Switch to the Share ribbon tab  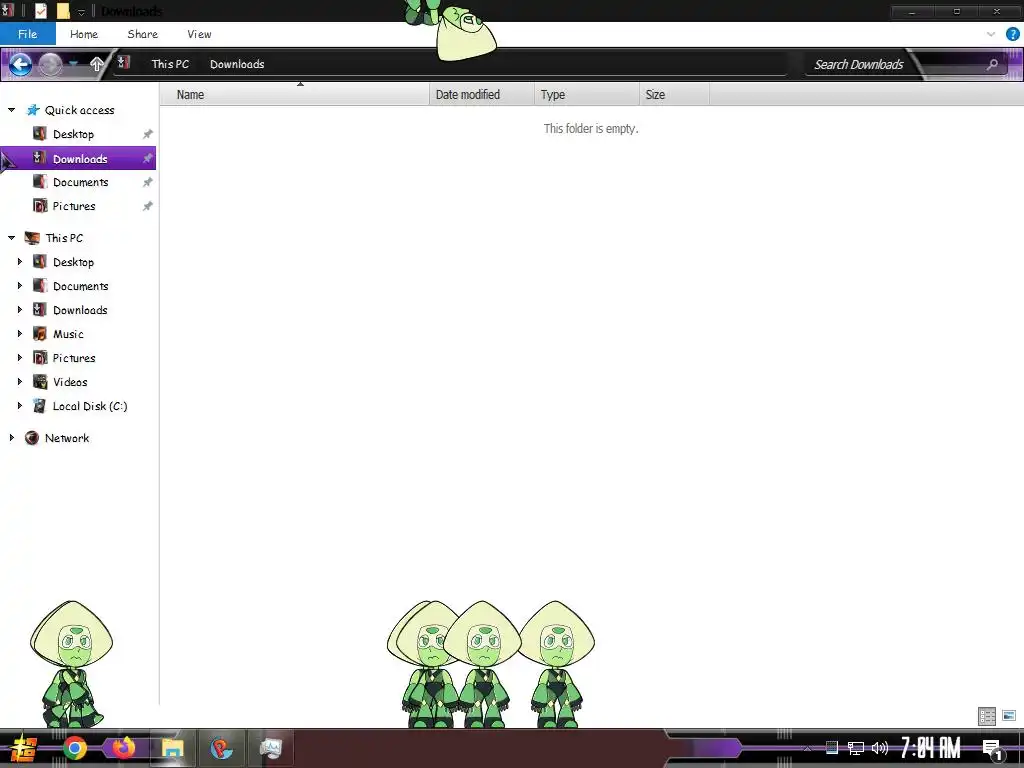coord(142,34)
